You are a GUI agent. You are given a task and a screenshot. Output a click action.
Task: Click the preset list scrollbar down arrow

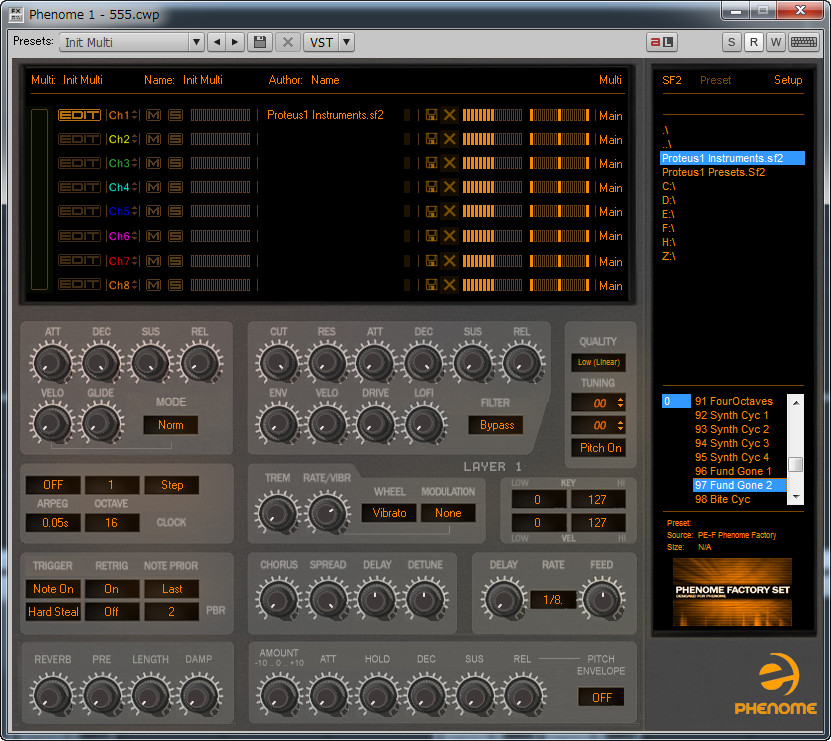point(795,497)
